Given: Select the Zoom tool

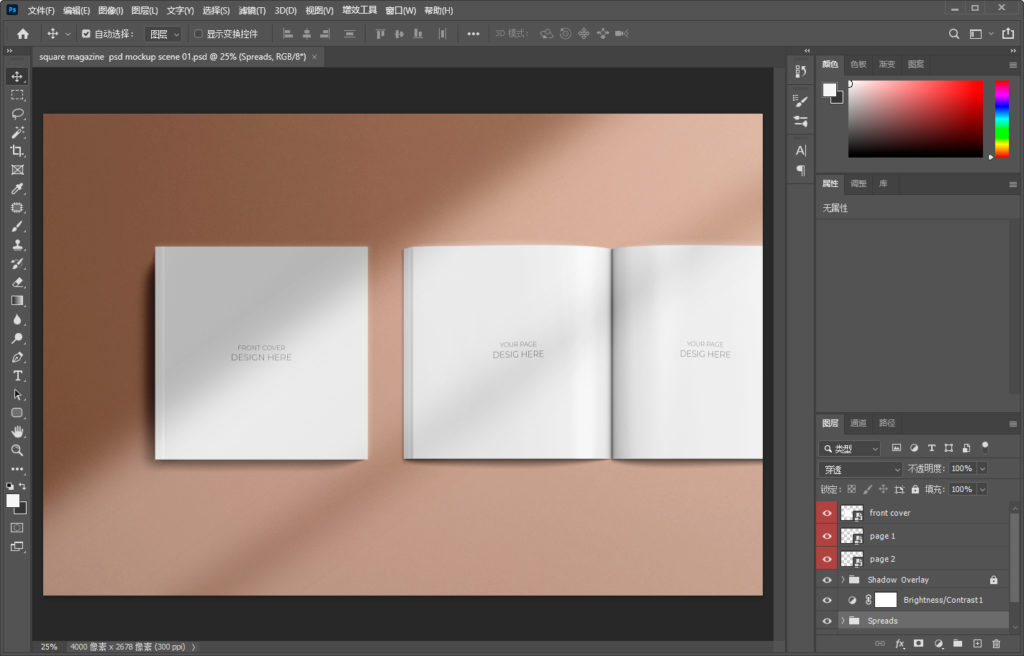Looking at the screenshot, I should click(x=17, y=450).
